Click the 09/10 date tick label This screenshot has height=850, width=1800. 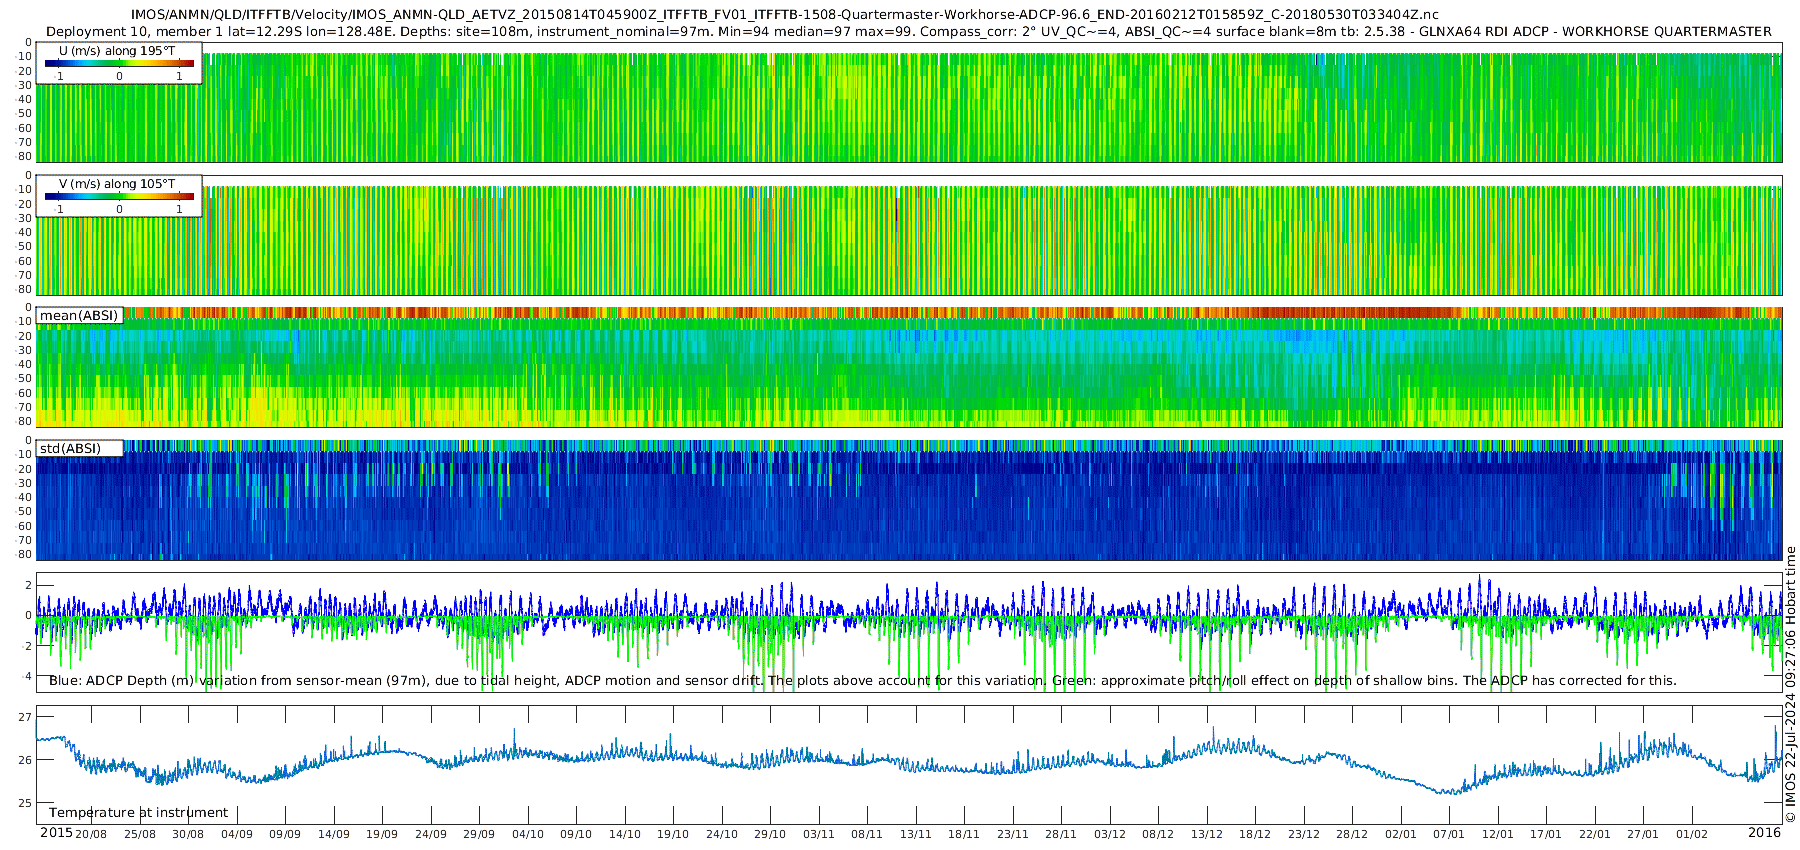(x=576, y=834)
